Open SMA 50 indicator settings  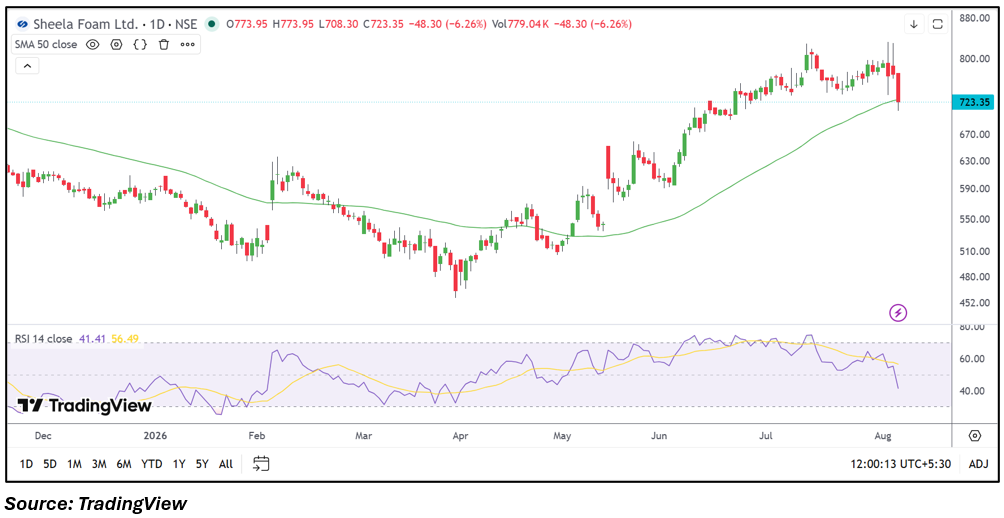point(117,44)
